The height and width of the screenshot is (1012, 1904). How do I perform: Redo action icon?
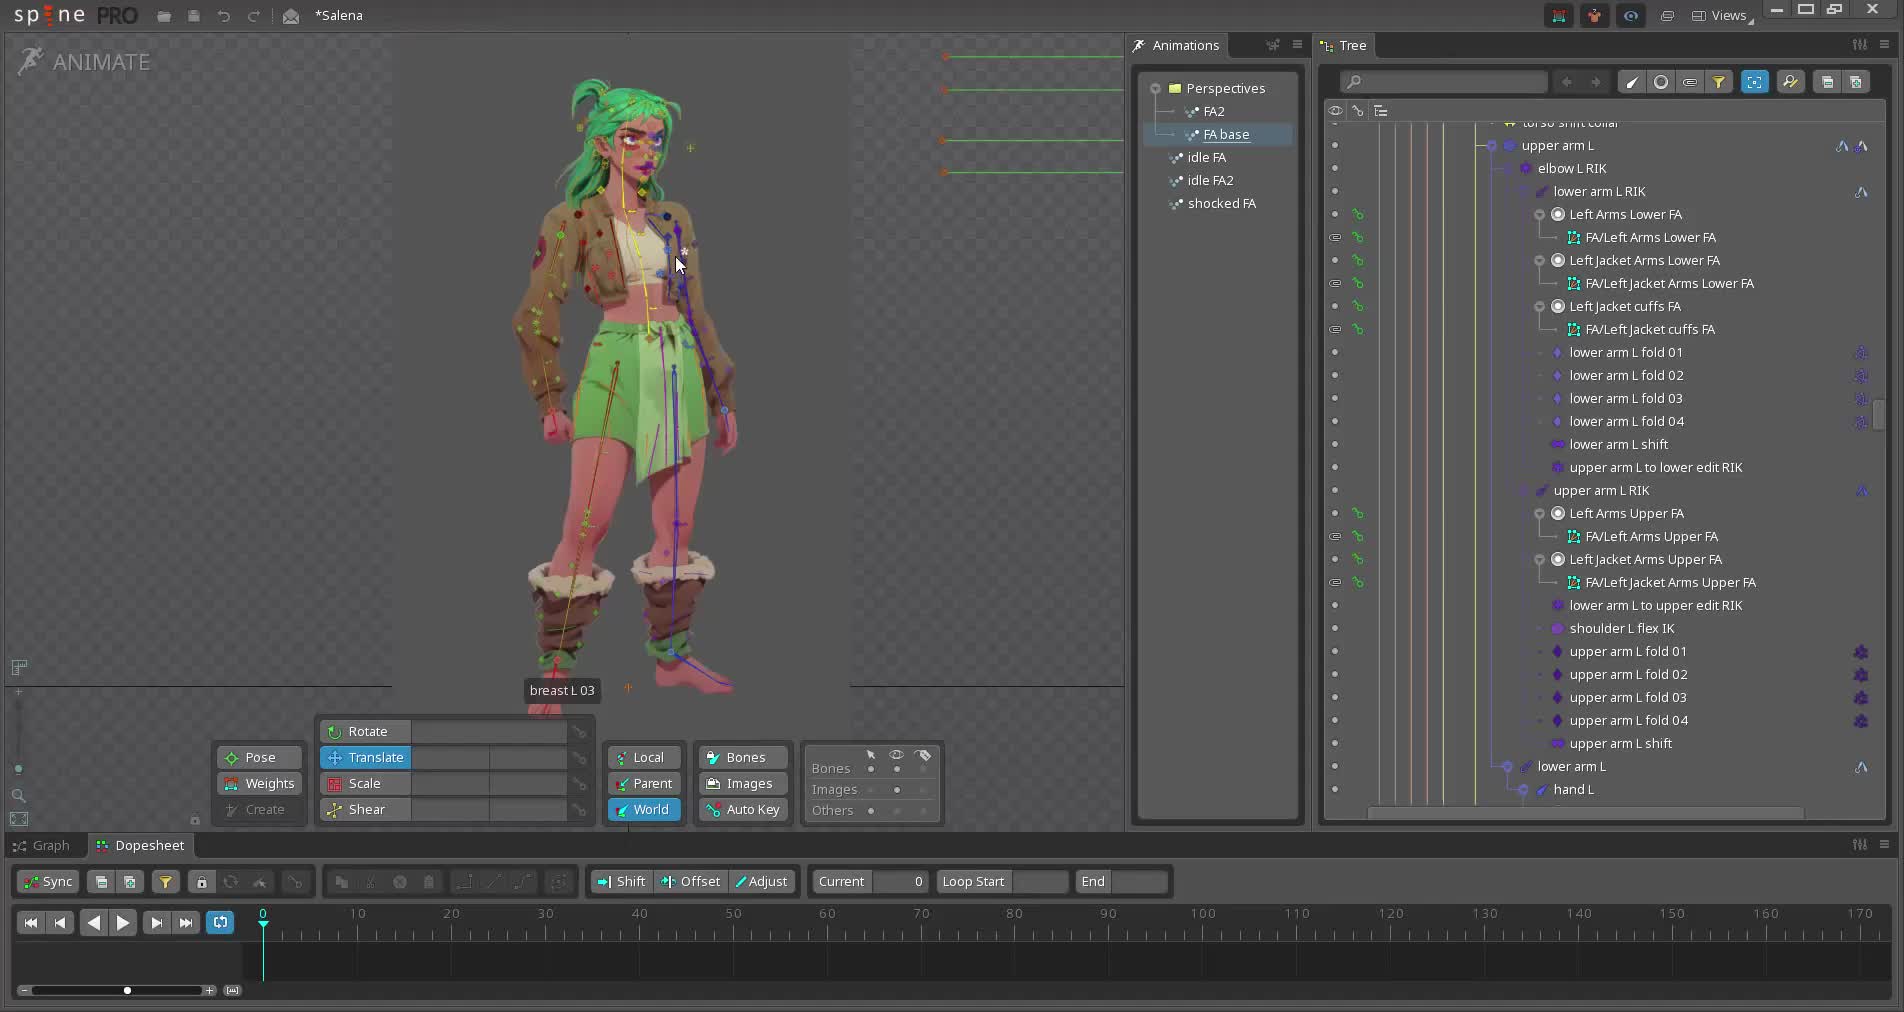254,16
